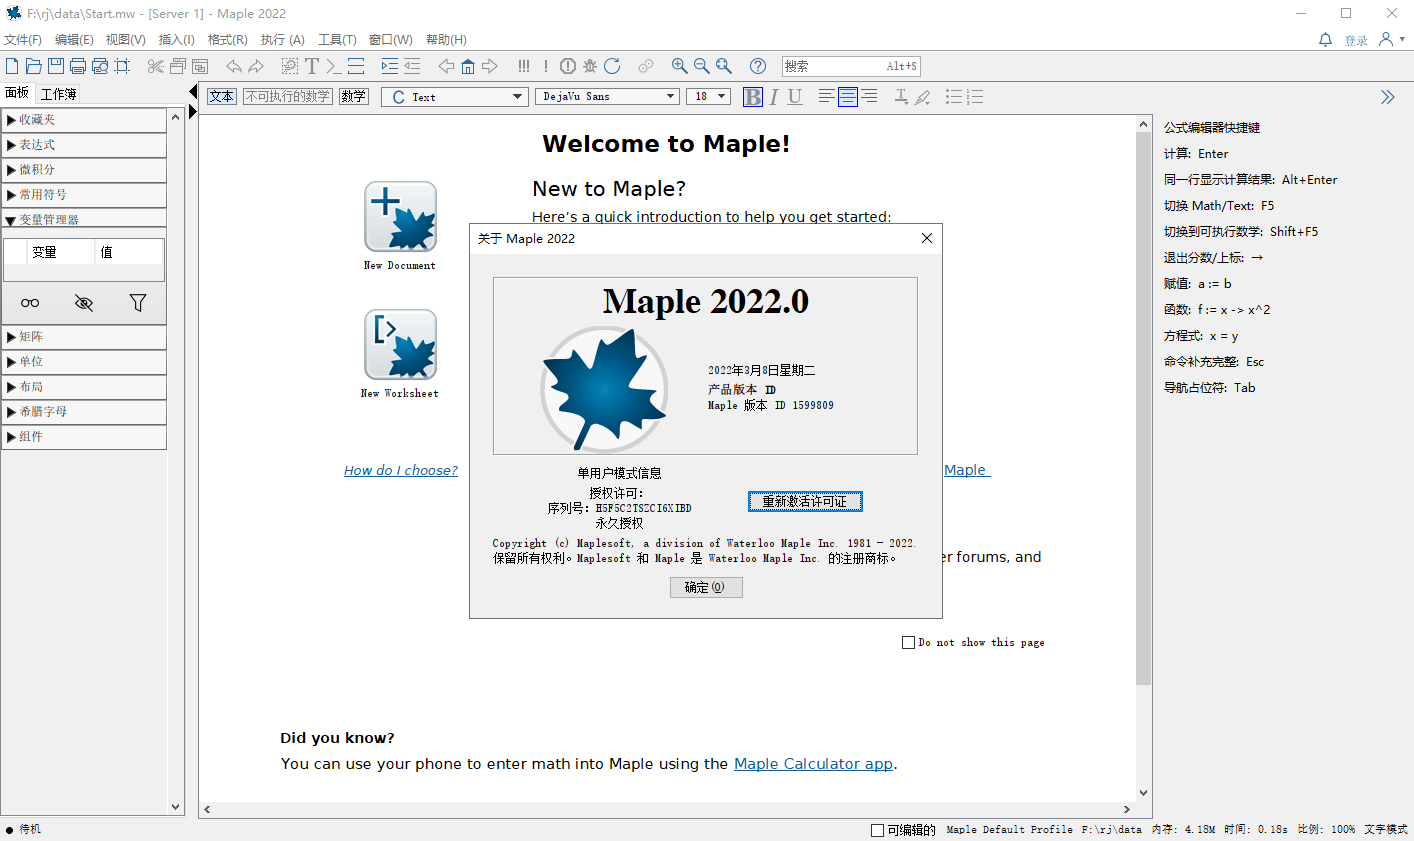Check the Do not show this page box
1414x841 pixels.
pos(908,642)
